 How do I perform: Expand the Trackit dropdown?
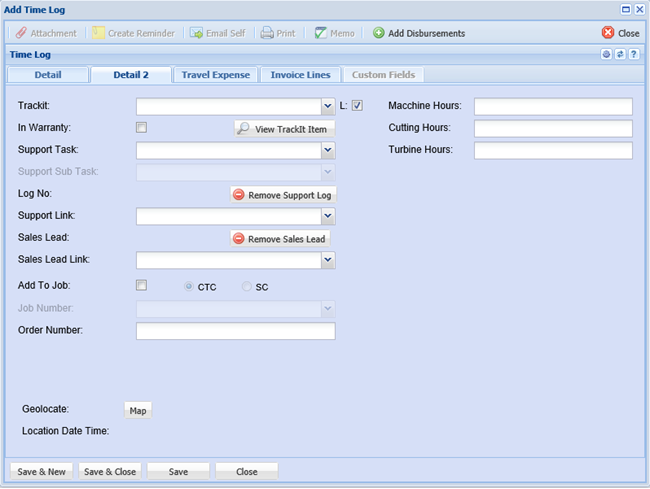pos(328,106)
